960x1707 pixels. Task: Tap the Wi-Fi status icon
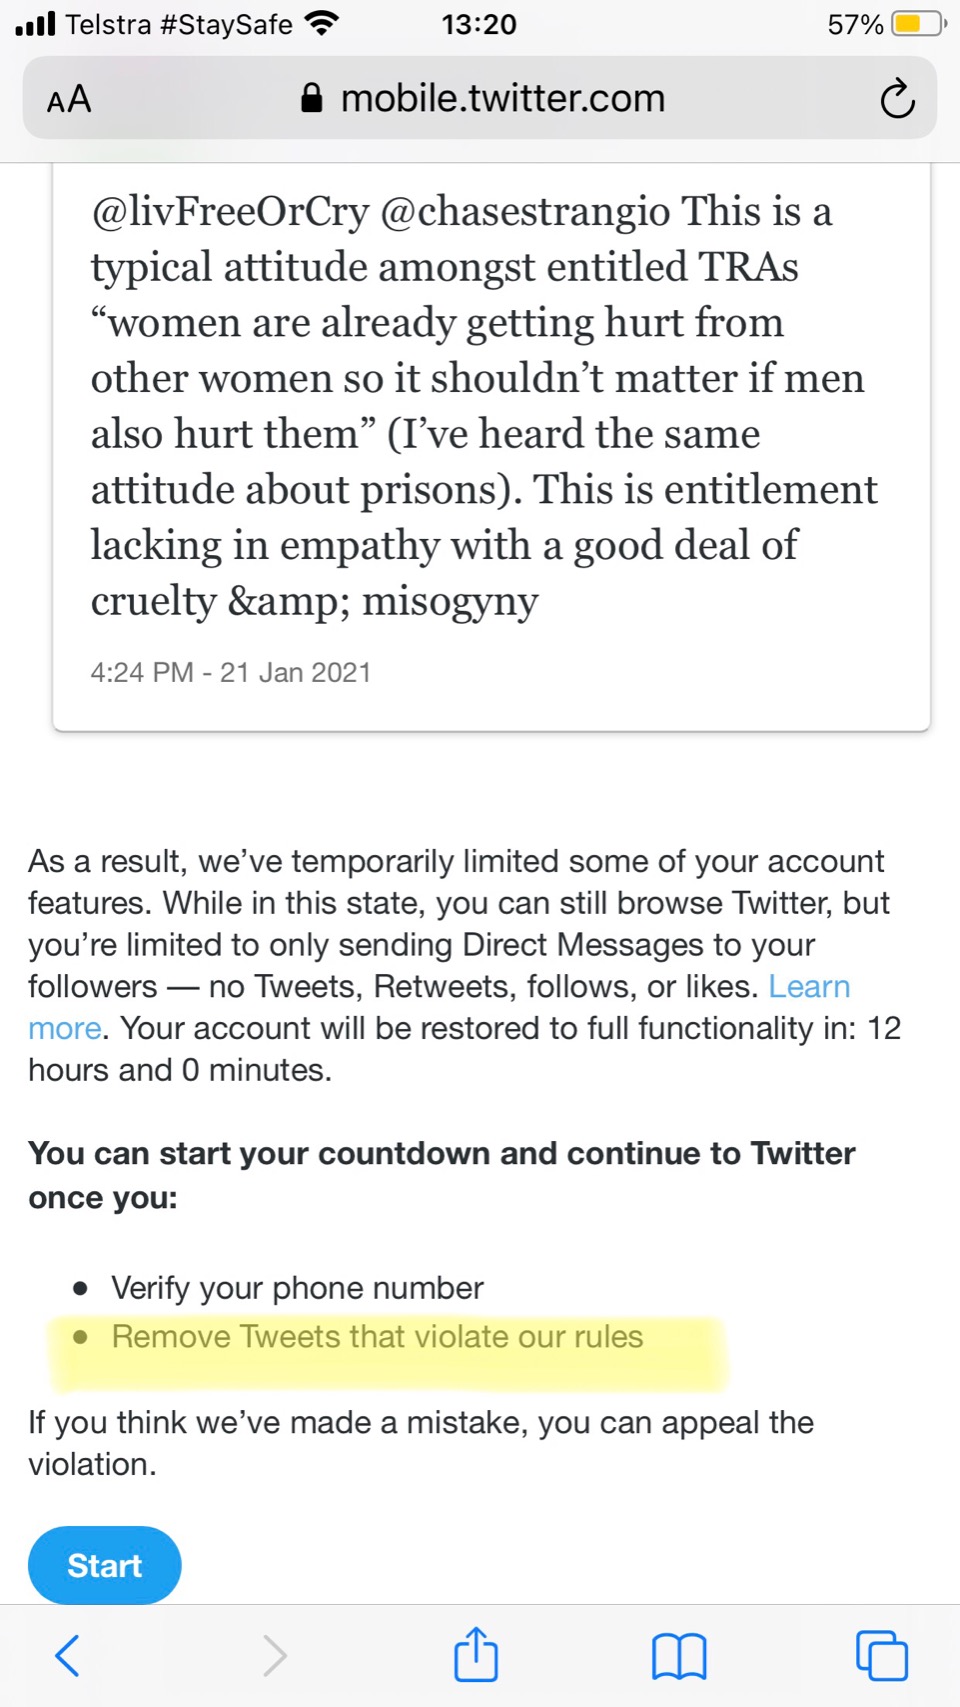pyautogui.click(x=321, y=23)
